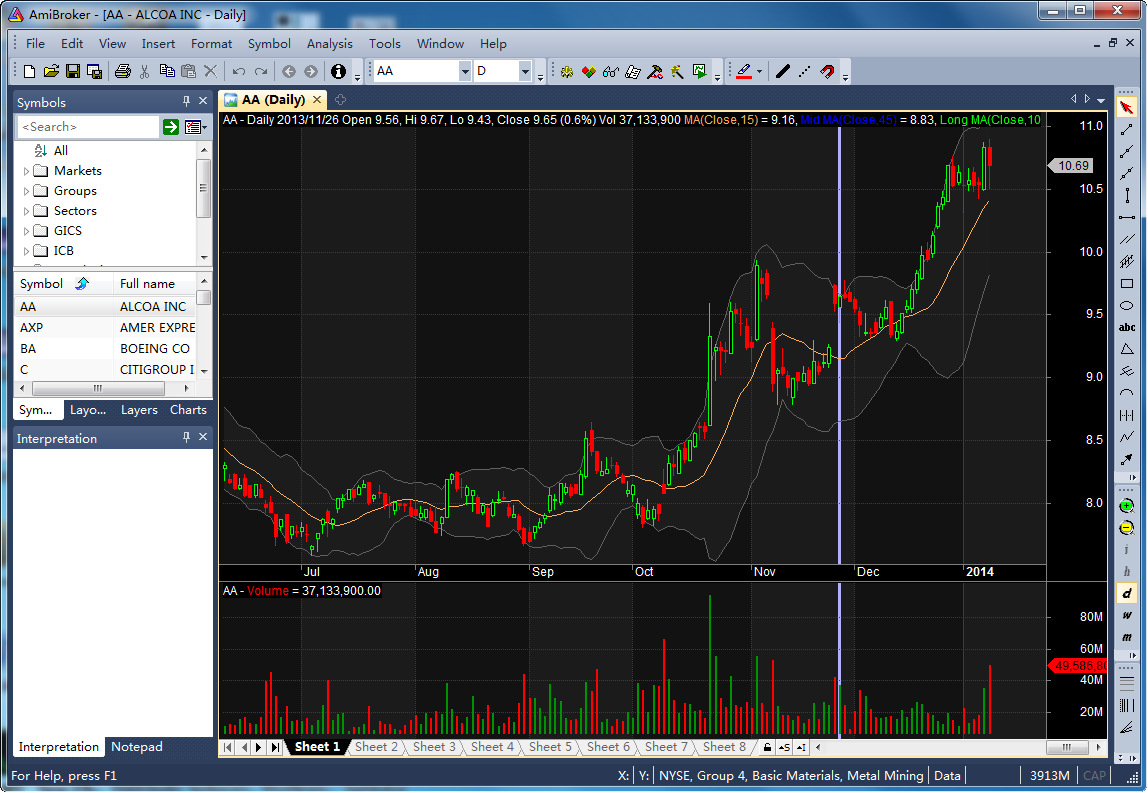Image resolution: width=1148 pixels, height=793 pixels.
Task: Open the Analysis menu
Action: pos(329,44)
